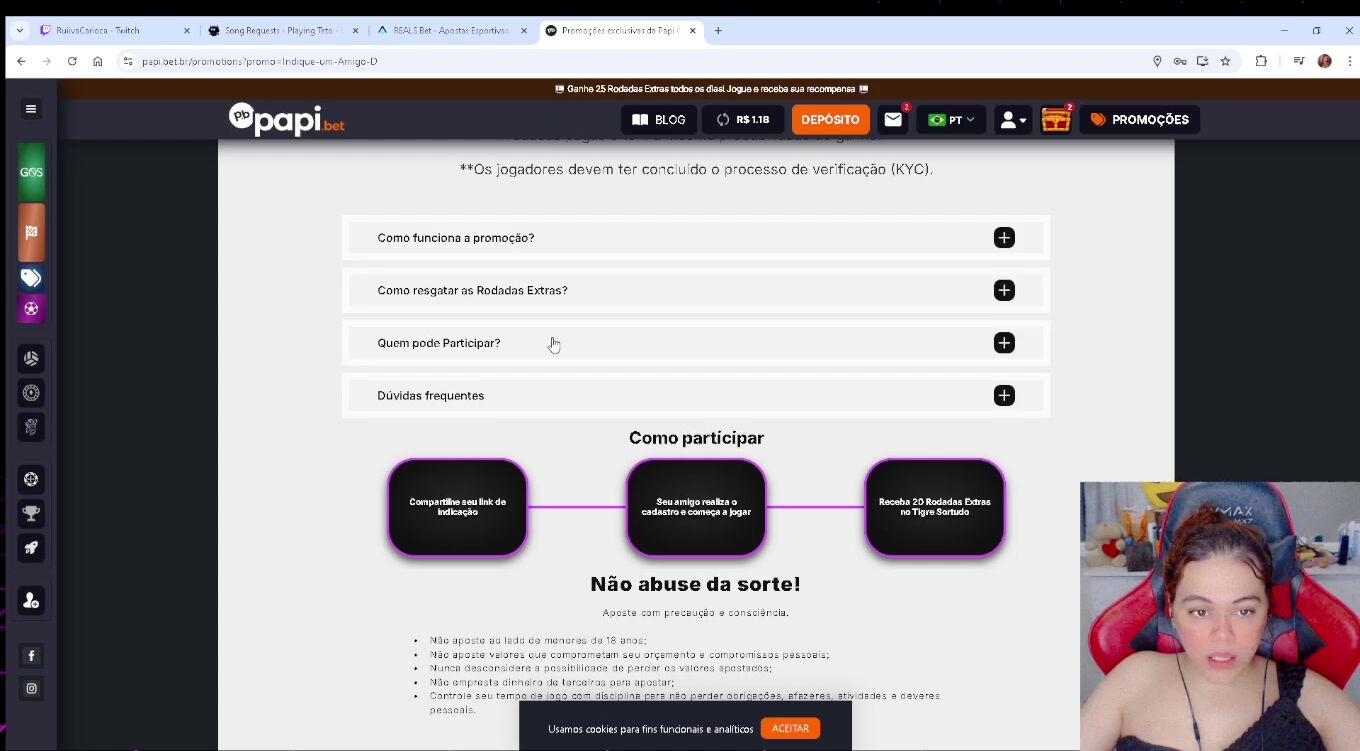Open the mail inbox icon
The height and width of the screenshot is (751, 1360).
point(893,119)
